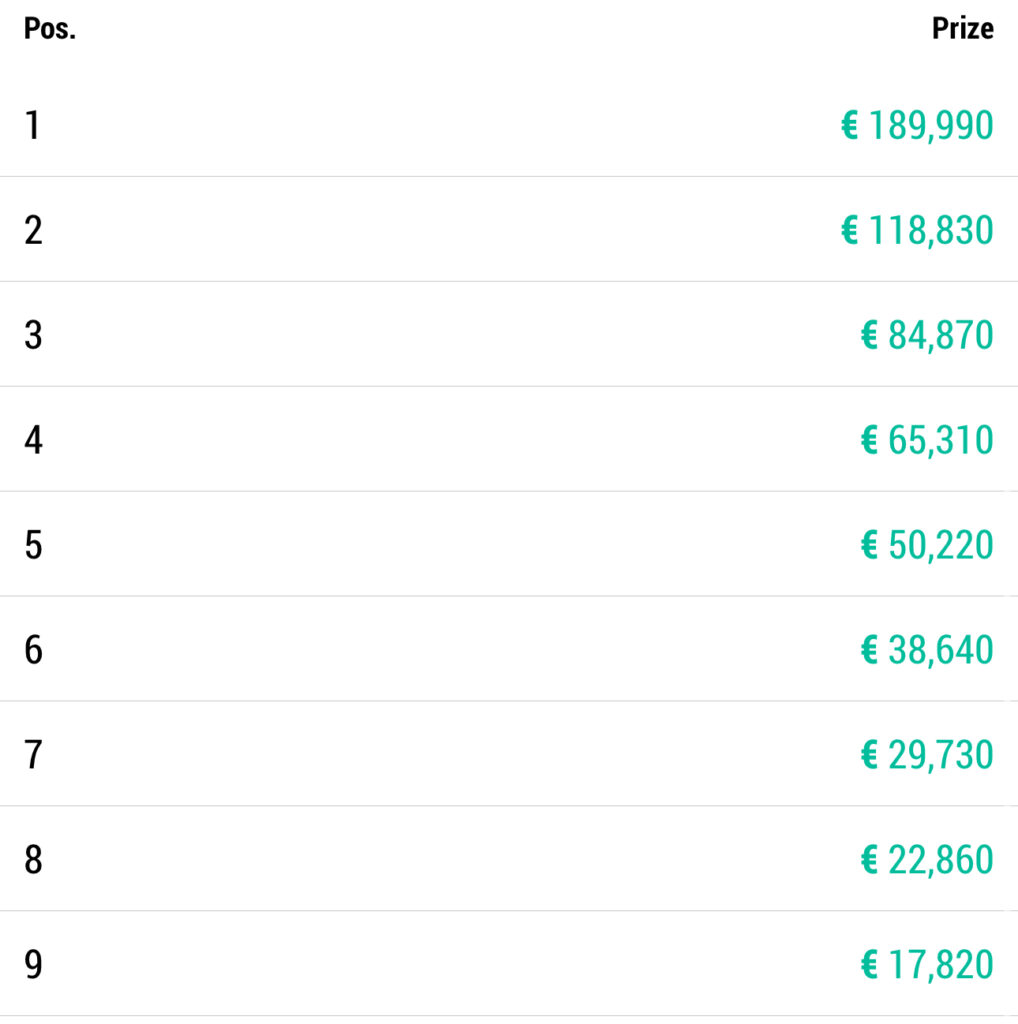The width and height of the screenshot is (1018, 1024).
Task: Click position number 2 in table
Action: click(x=33, y=231)
